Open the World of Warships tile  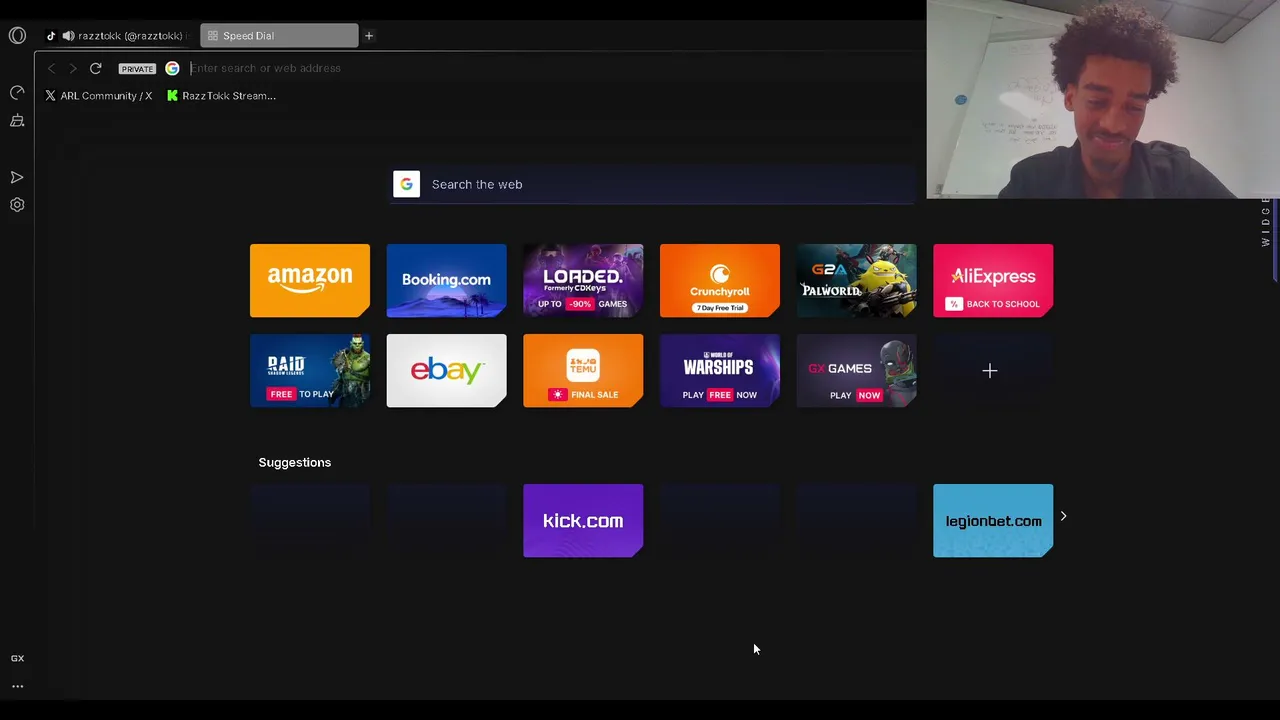[x=720, y=371]
